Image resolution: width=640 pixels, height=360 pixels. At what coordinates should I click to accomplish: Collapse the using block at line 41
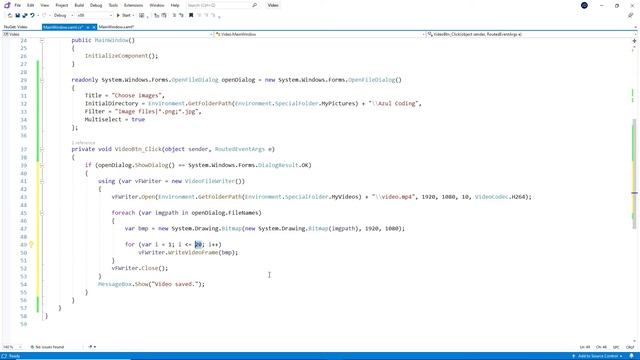42,181
